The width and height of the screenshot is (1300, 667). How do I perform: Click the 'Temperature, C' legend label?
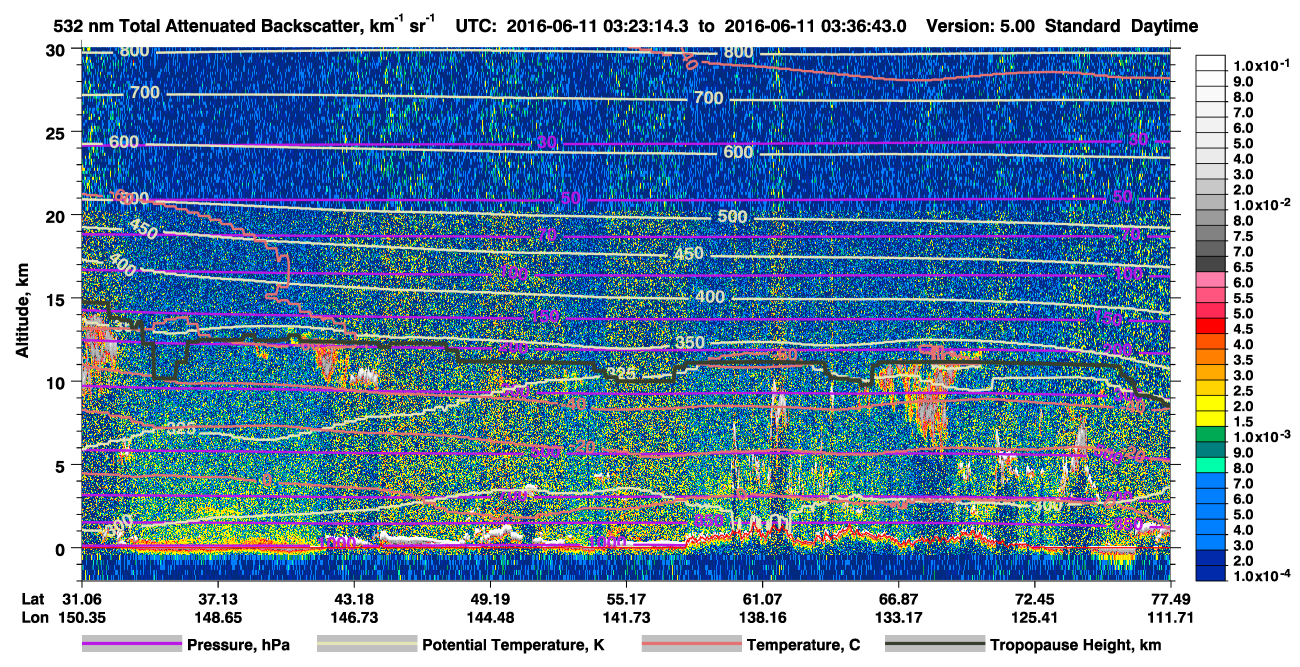click(x=803, y=646)
